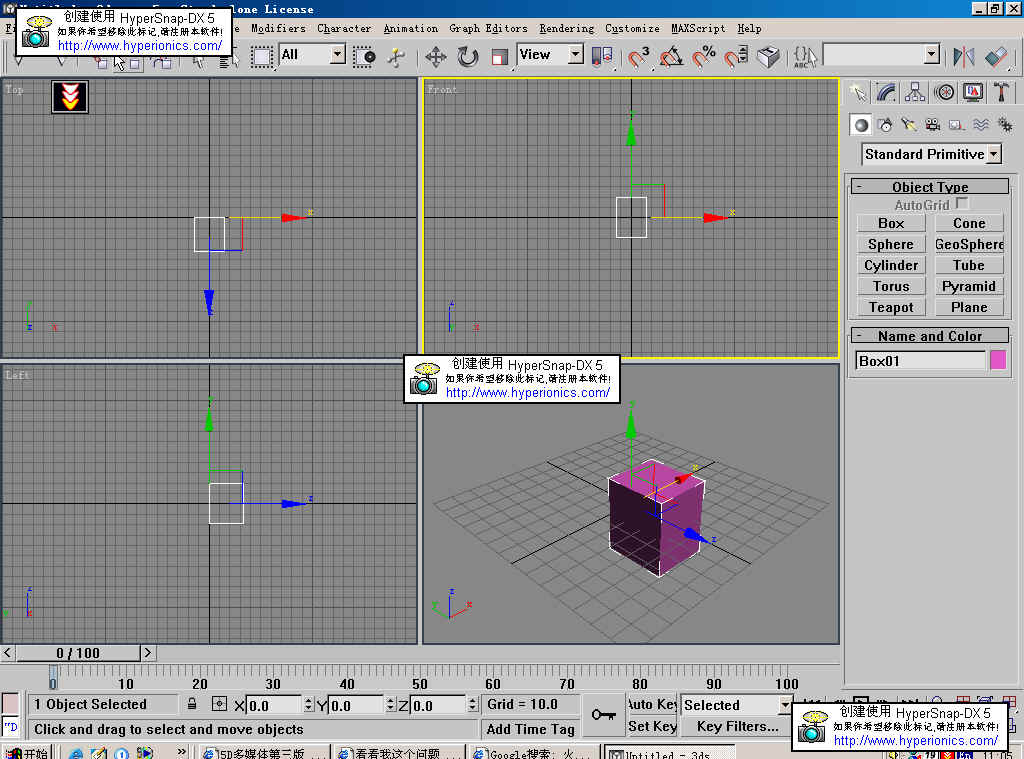
Task: Click frame 50 on the track bar
Action: tap(420, 684)
